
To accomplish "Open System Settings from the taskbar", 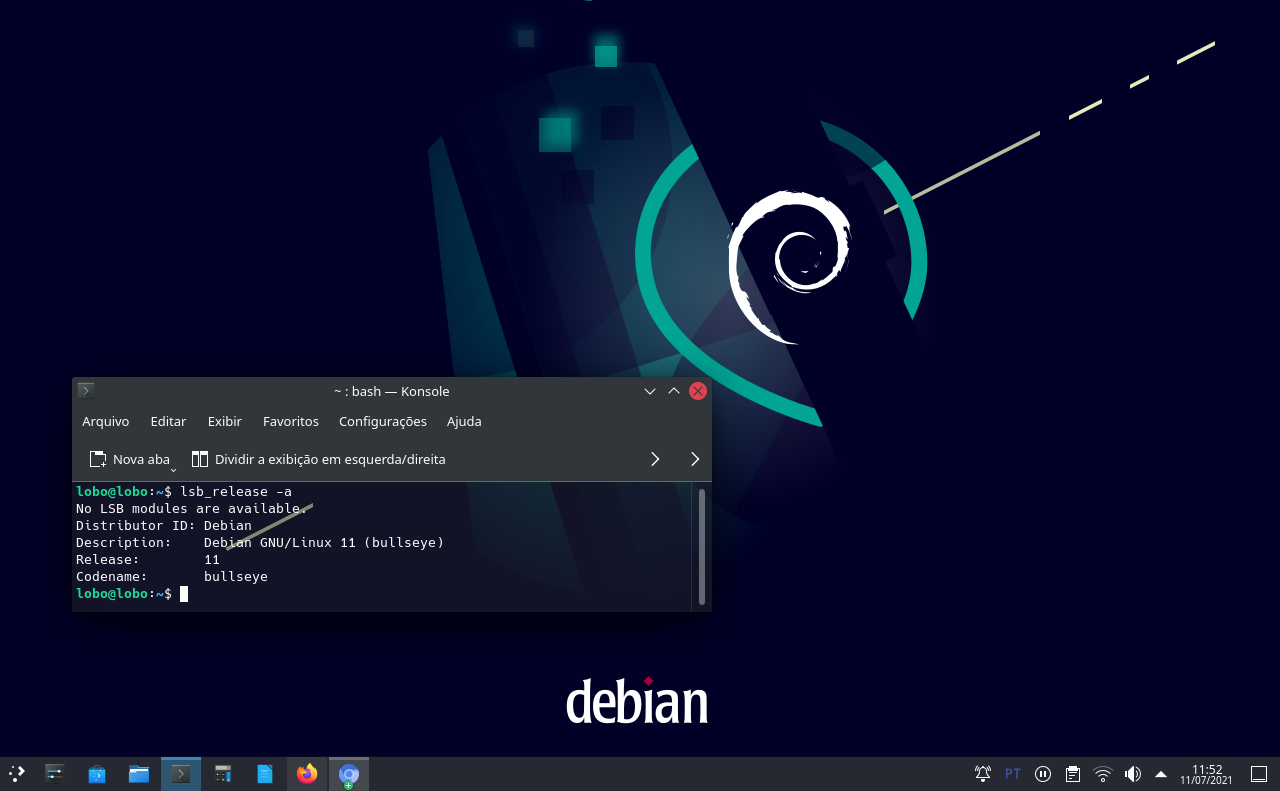I will [54, 773].
